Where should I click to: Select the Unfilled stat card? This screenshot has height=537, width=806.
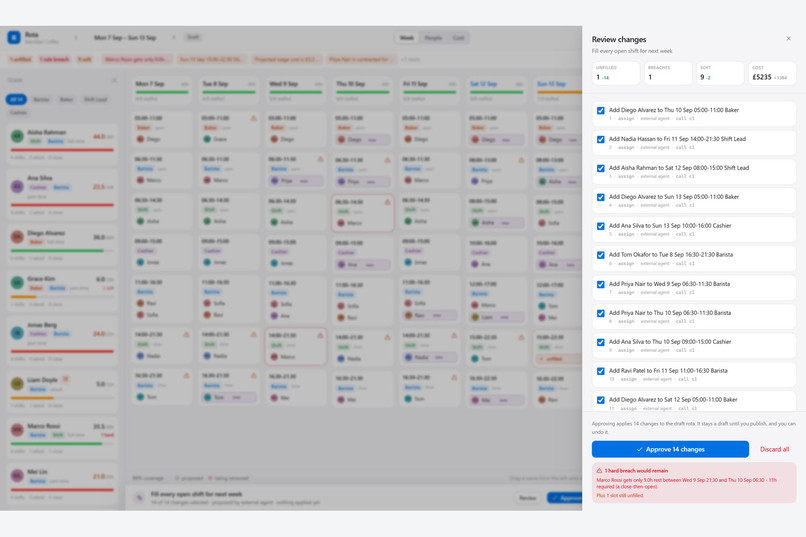[616, 73]
